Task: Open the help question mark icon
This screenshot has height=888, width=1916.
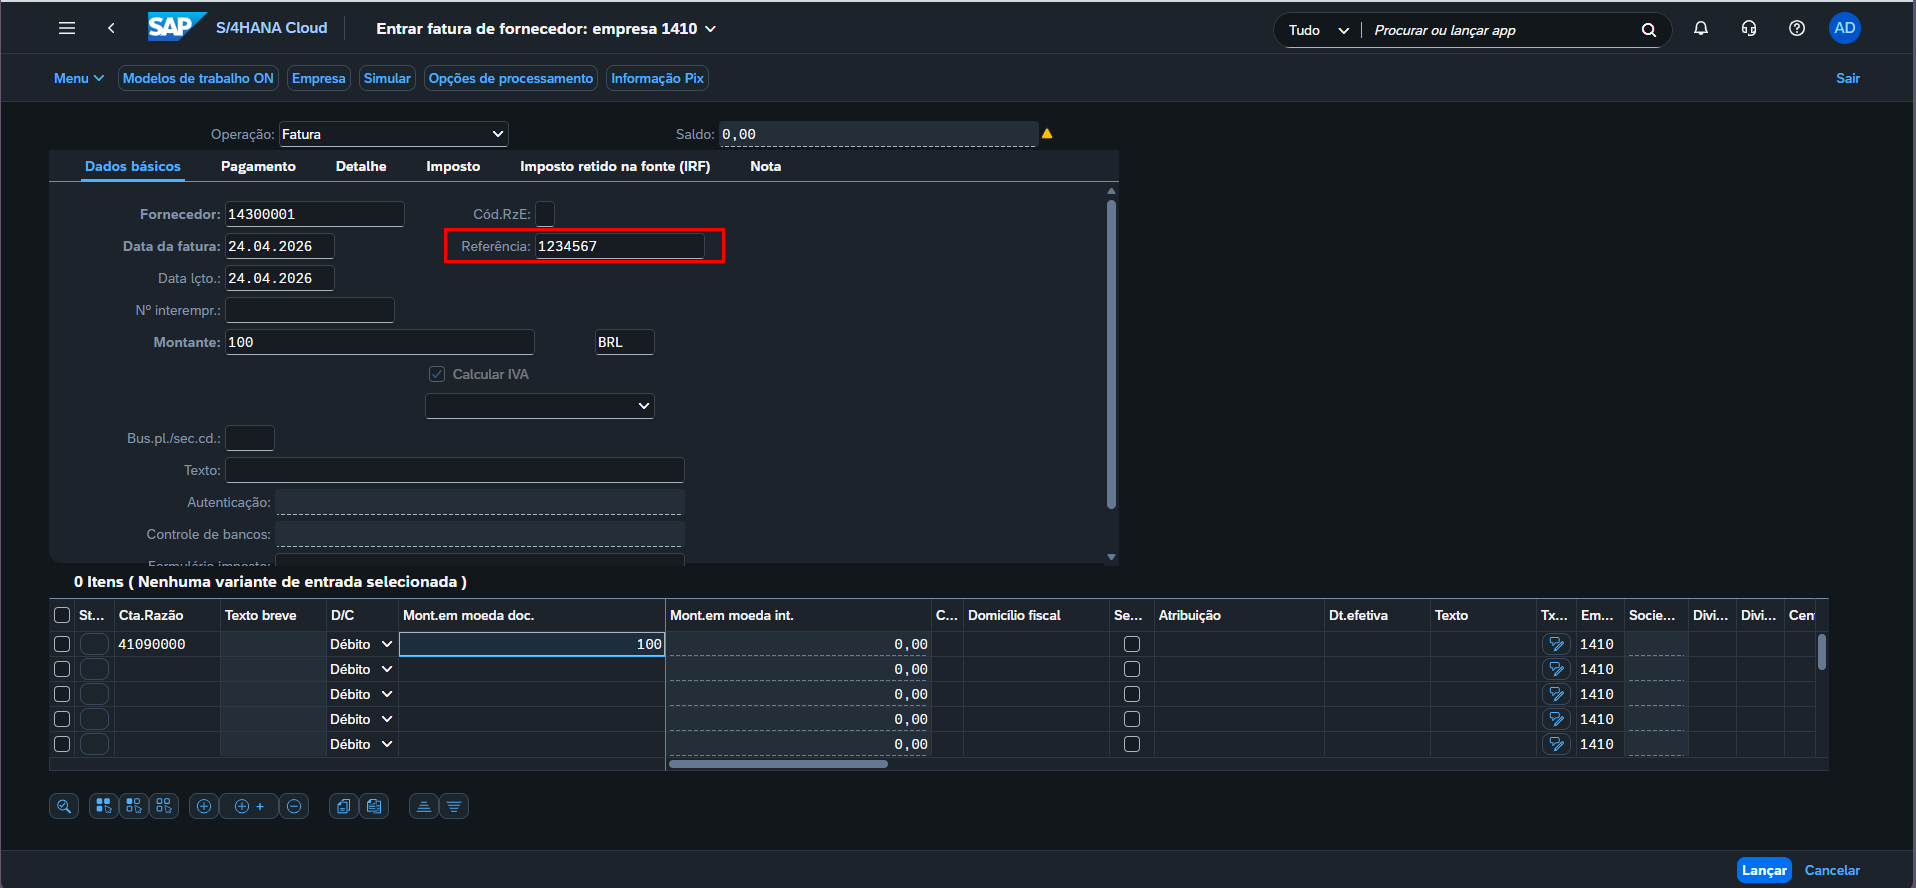Action: [1796, 28]
